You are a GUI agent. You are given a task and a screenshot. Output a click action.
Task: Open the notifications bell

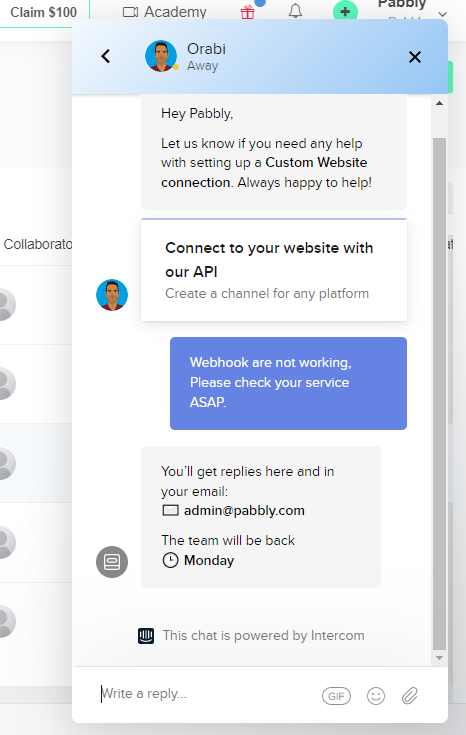pos(295,11)
